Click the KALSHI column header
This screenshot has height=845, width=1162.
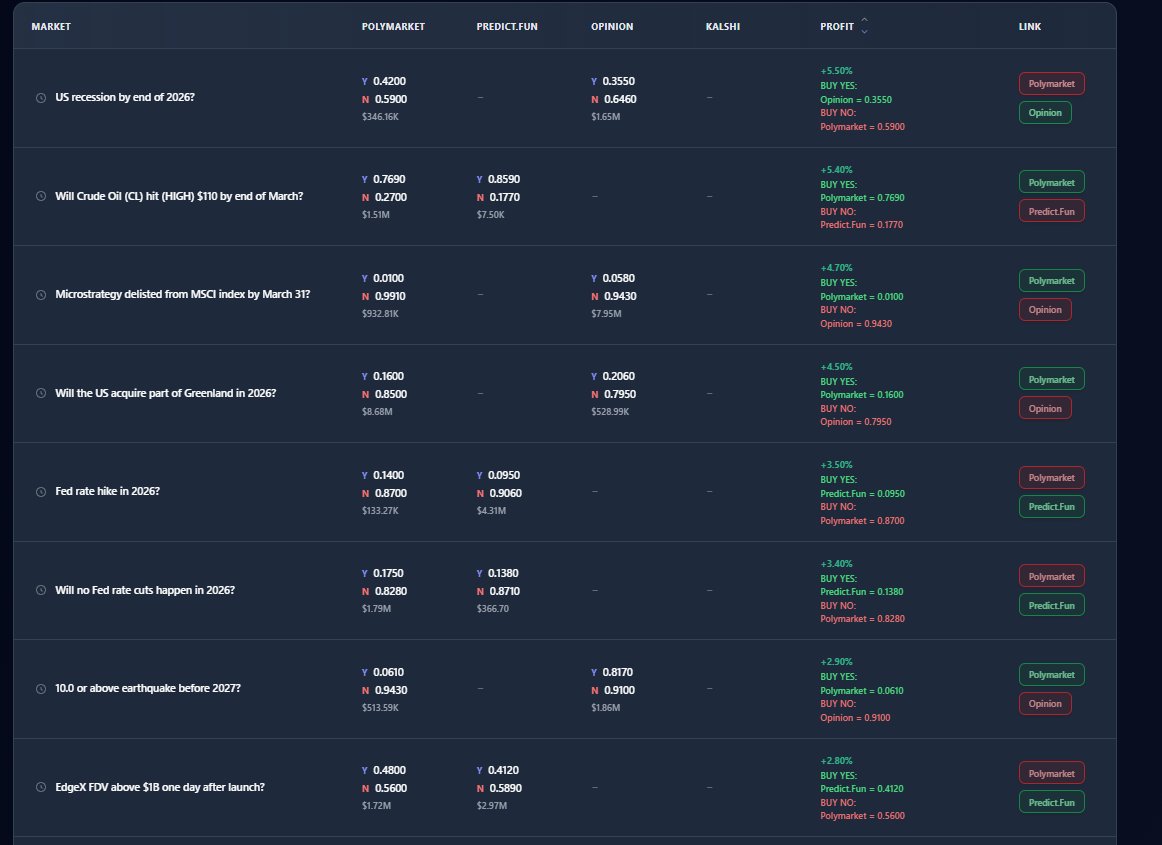click(x=723, y=27)
